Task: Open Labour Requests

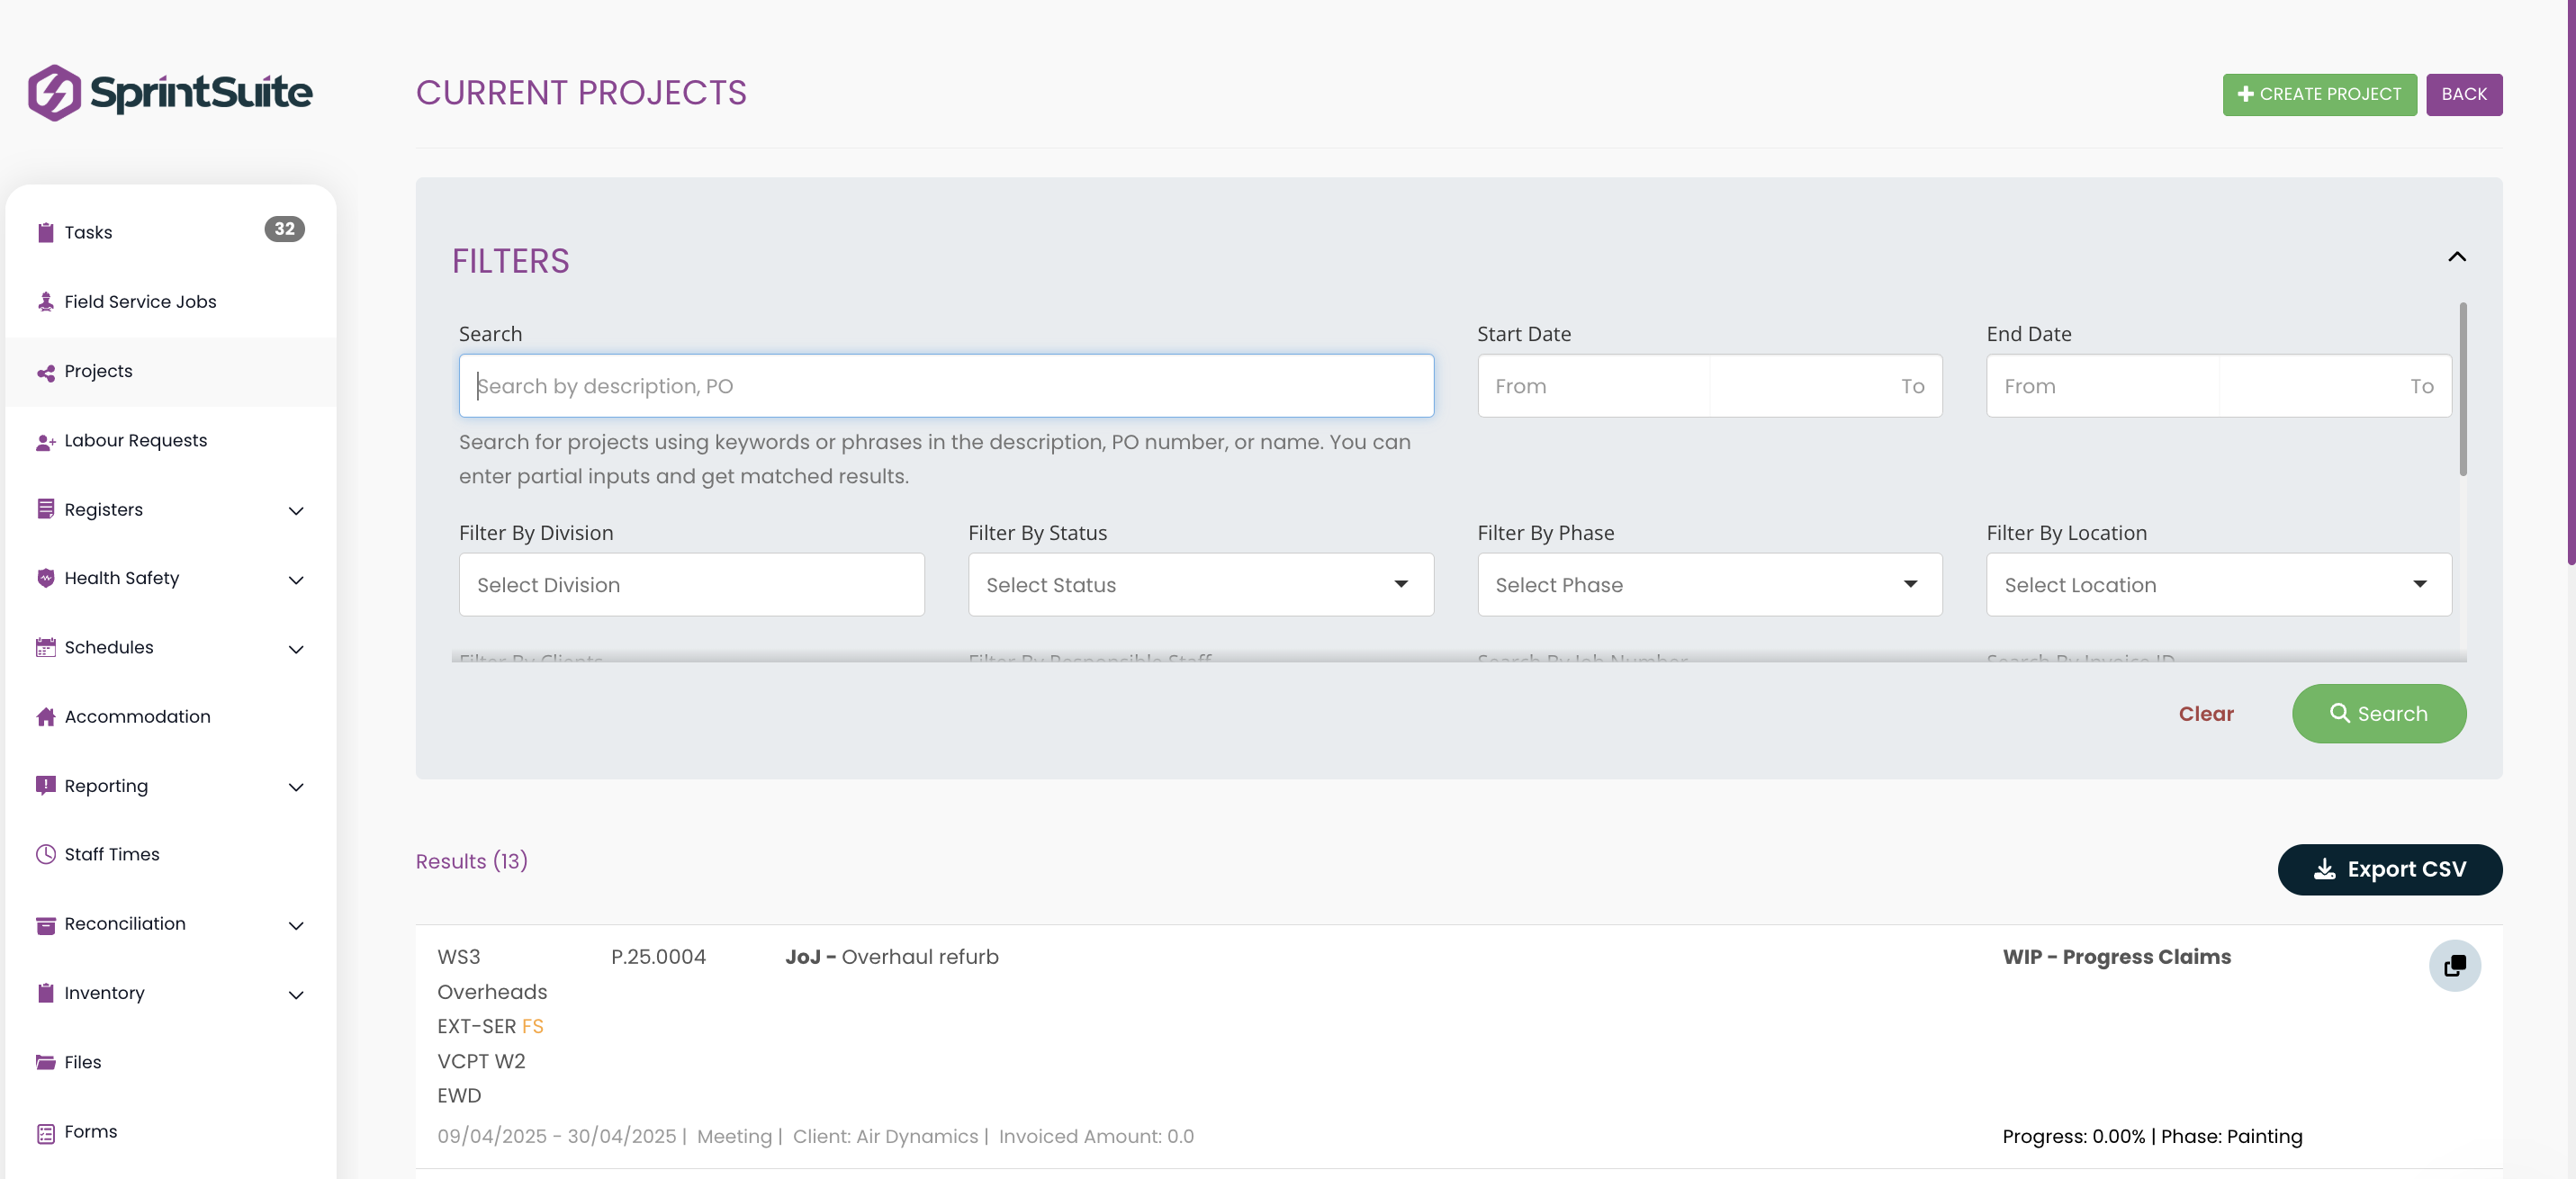Action: click(x=170, y=441)
